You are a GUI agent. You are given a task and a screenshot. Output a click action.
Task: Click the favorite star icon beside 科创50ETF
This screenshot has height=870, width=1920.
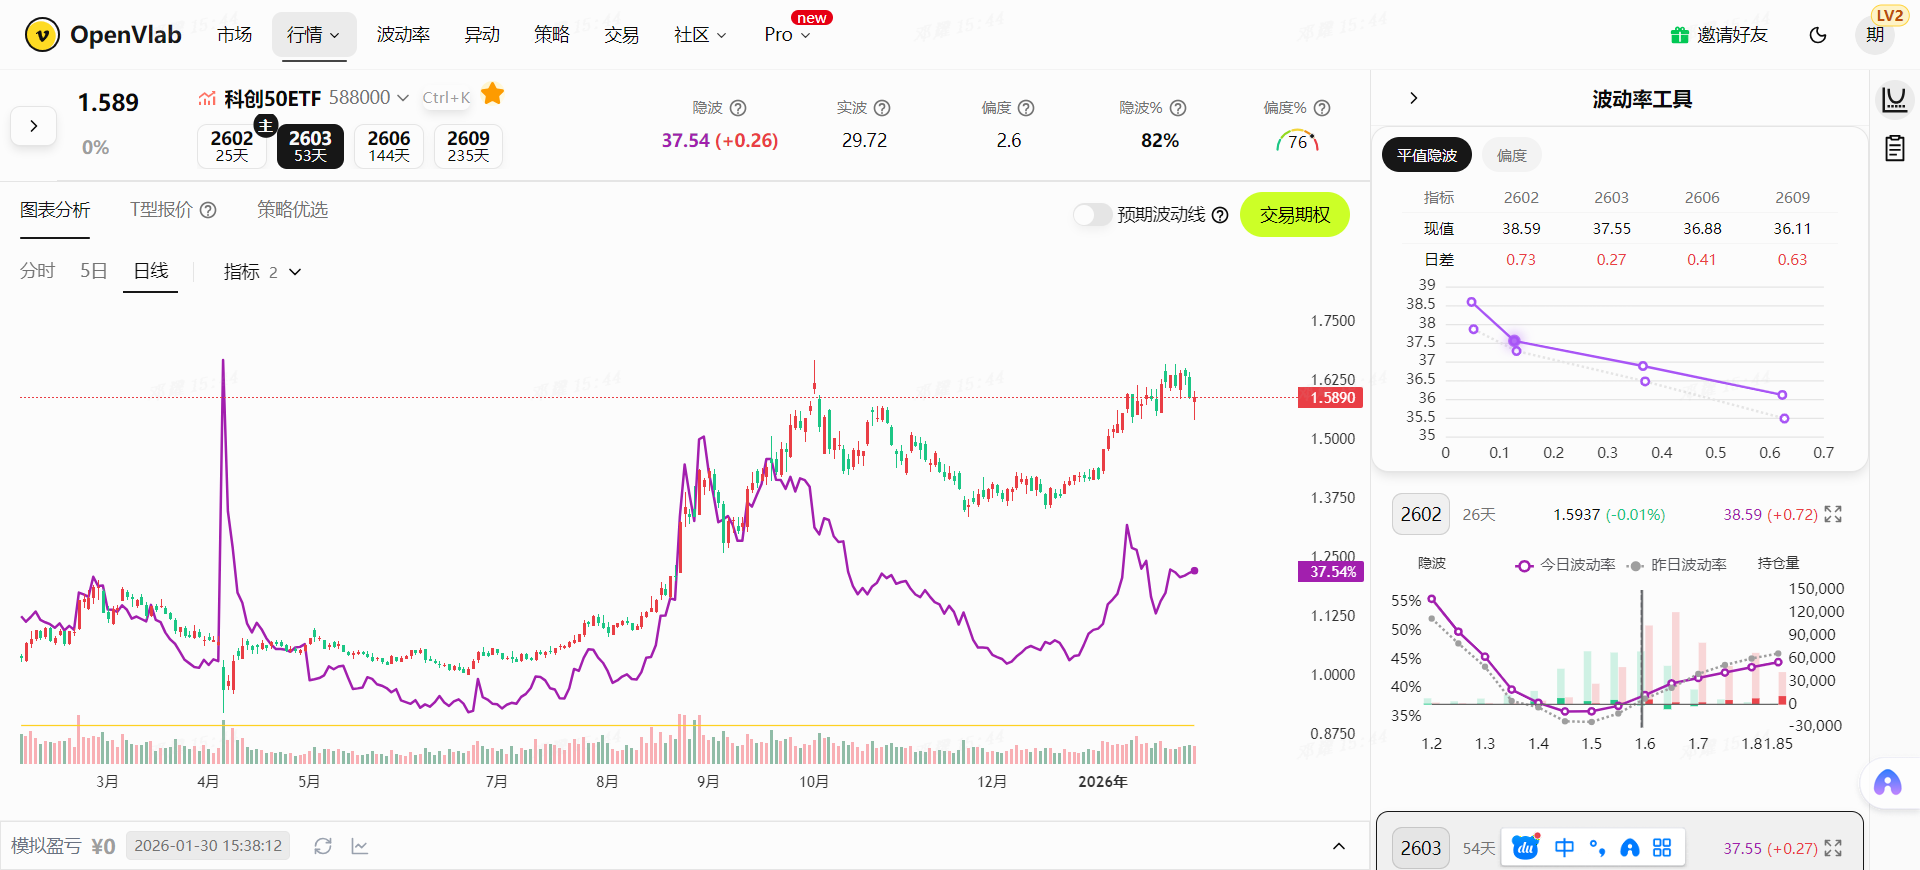tap(492, 95)
